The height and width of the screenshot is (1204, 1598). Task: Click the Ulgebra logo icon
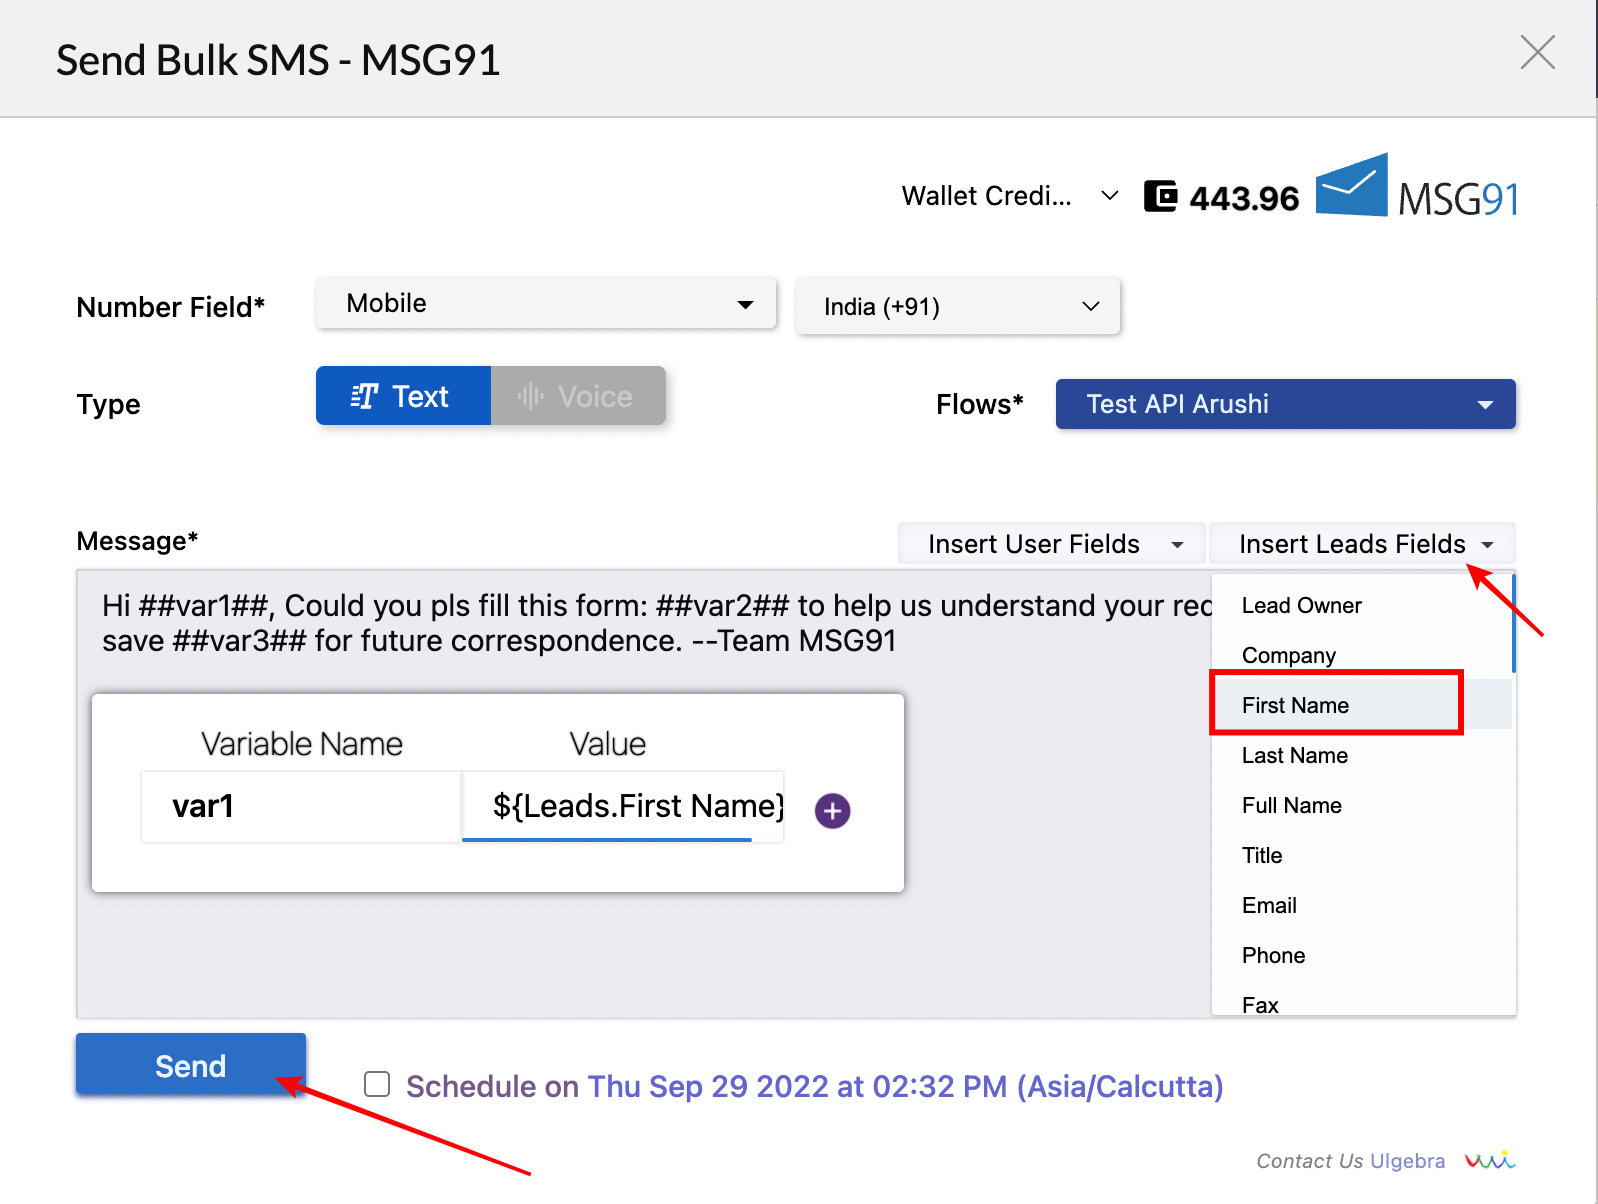tap(1489, 1160)
